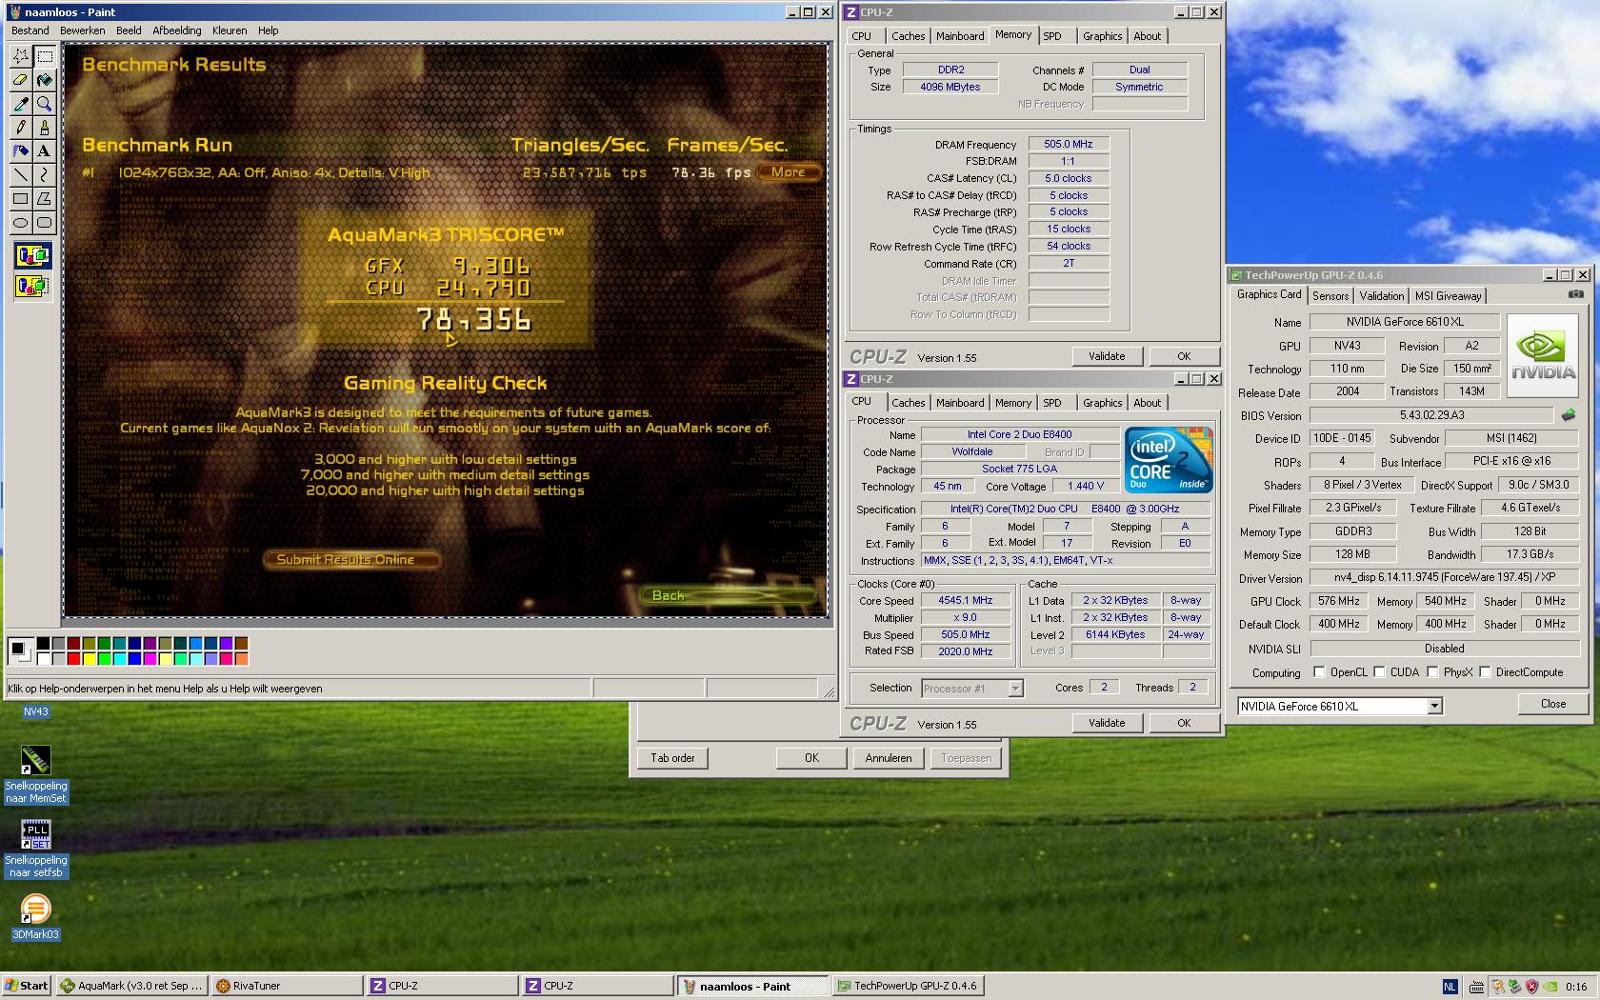Click the Windows Start button
1600x1000 pixels.
(x=27, y=986)
